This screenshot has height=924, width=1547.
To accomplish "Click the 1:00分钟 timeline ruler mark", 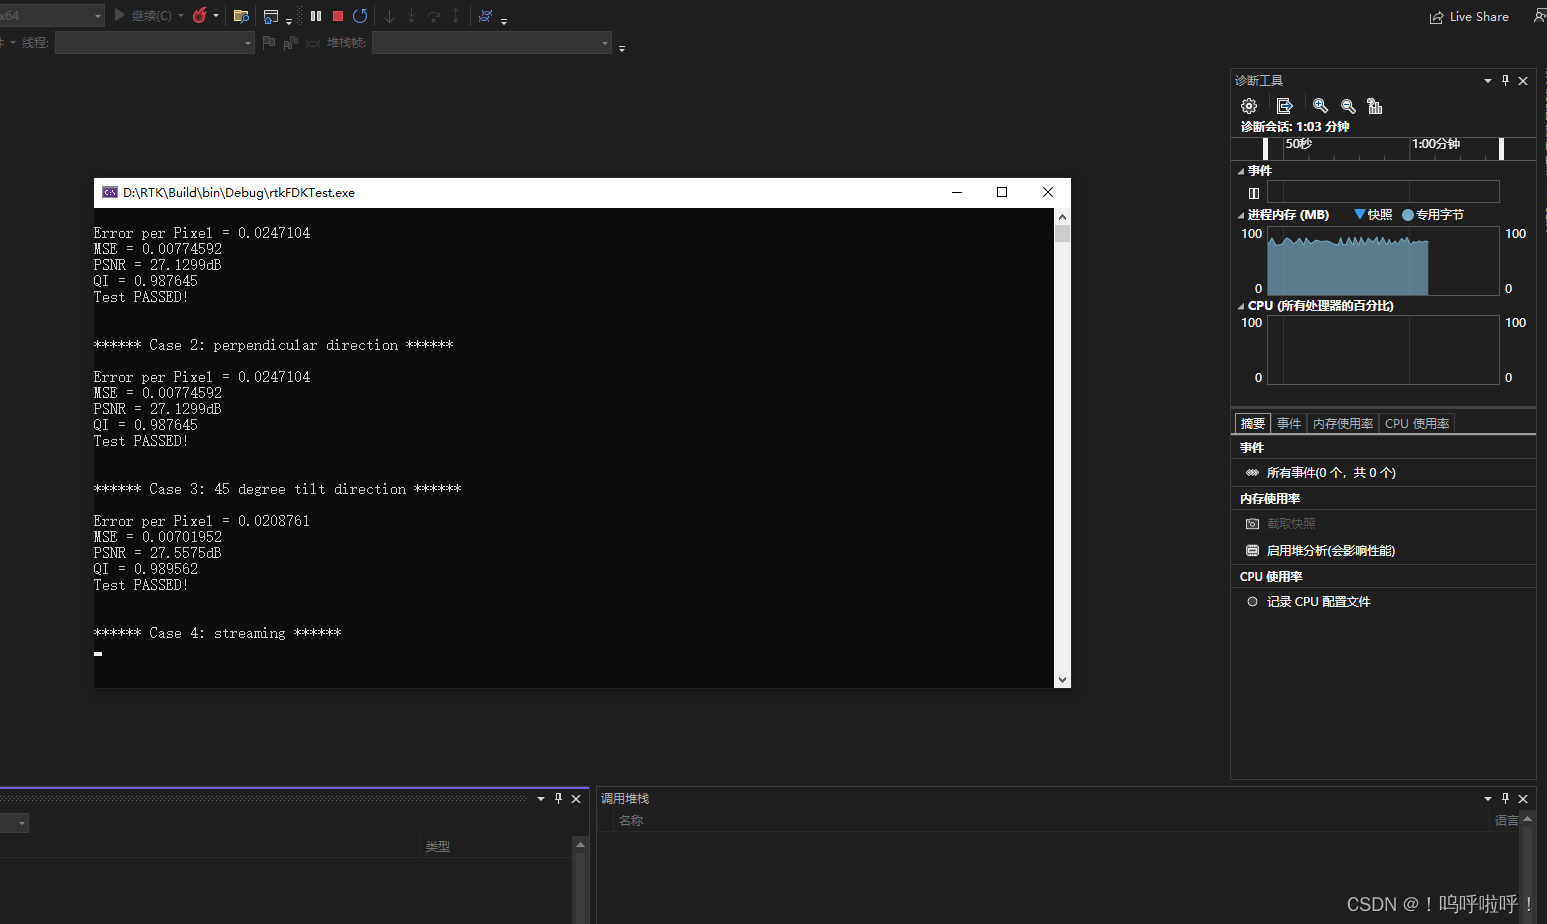I will [x=1436, y=144].
